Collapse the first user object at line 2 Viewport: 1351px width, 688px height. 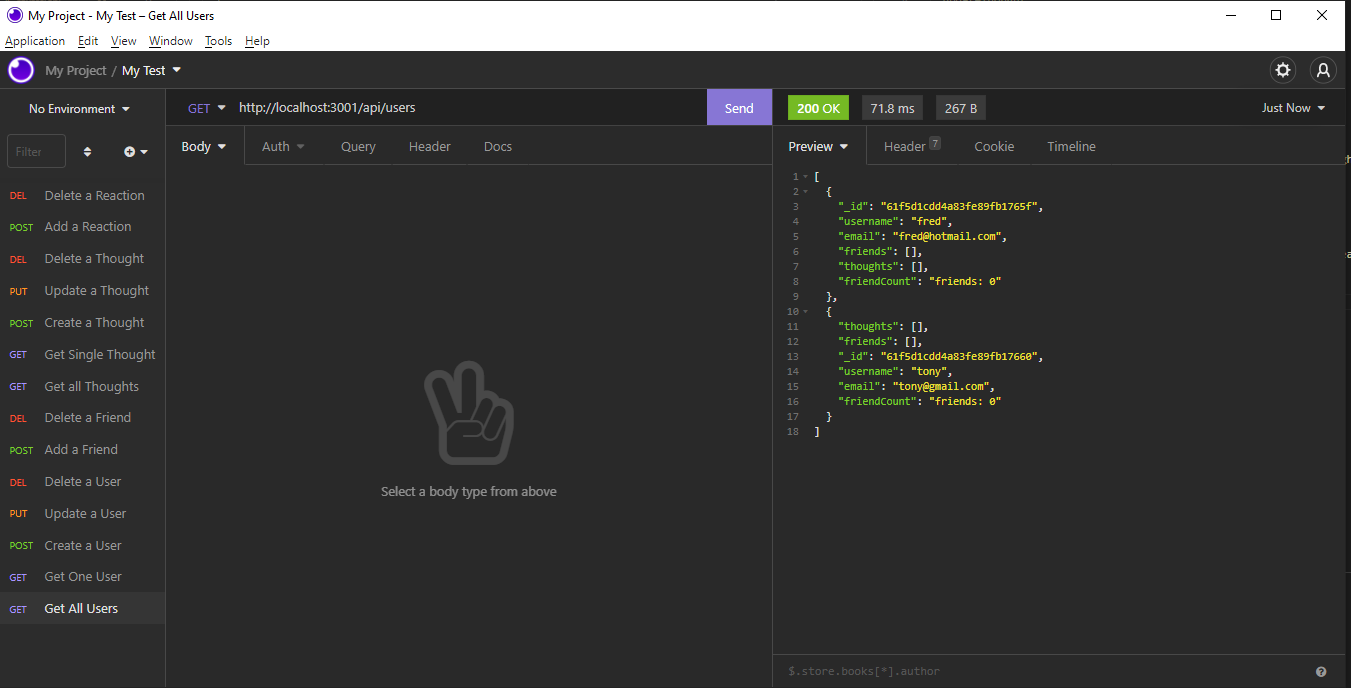(806, 192)
